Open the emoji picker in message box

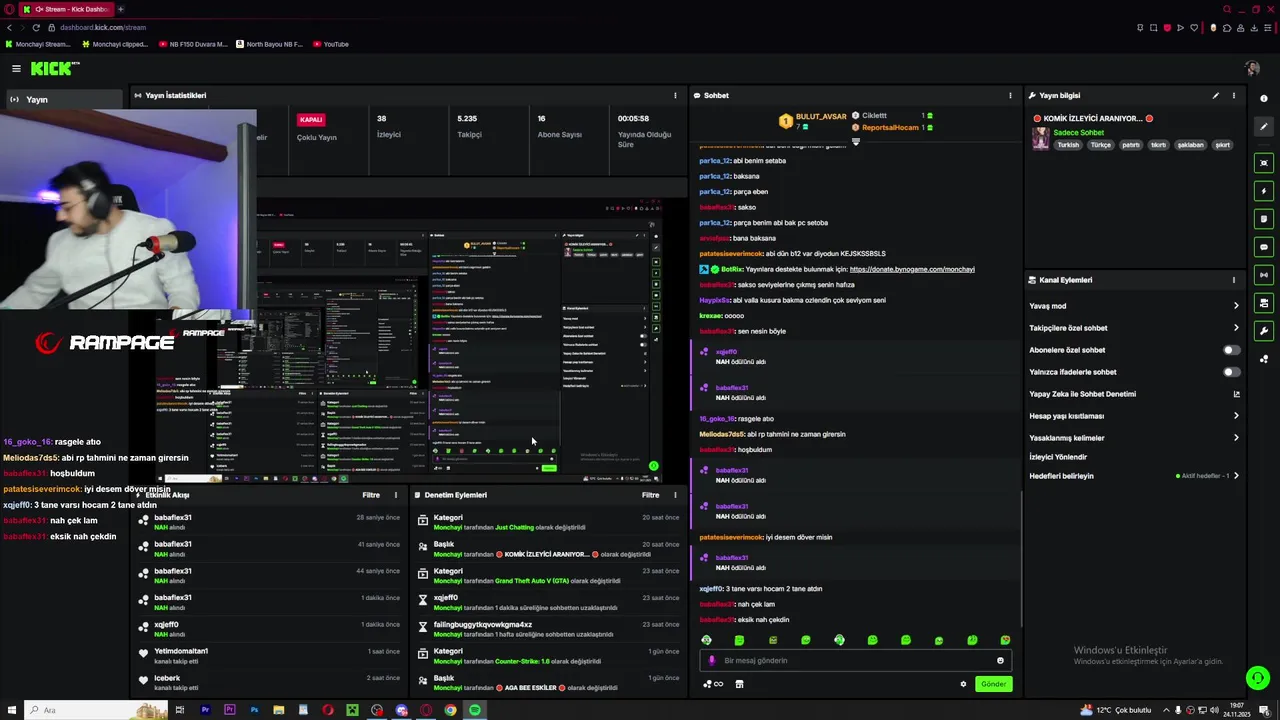tap(1000, 660)
